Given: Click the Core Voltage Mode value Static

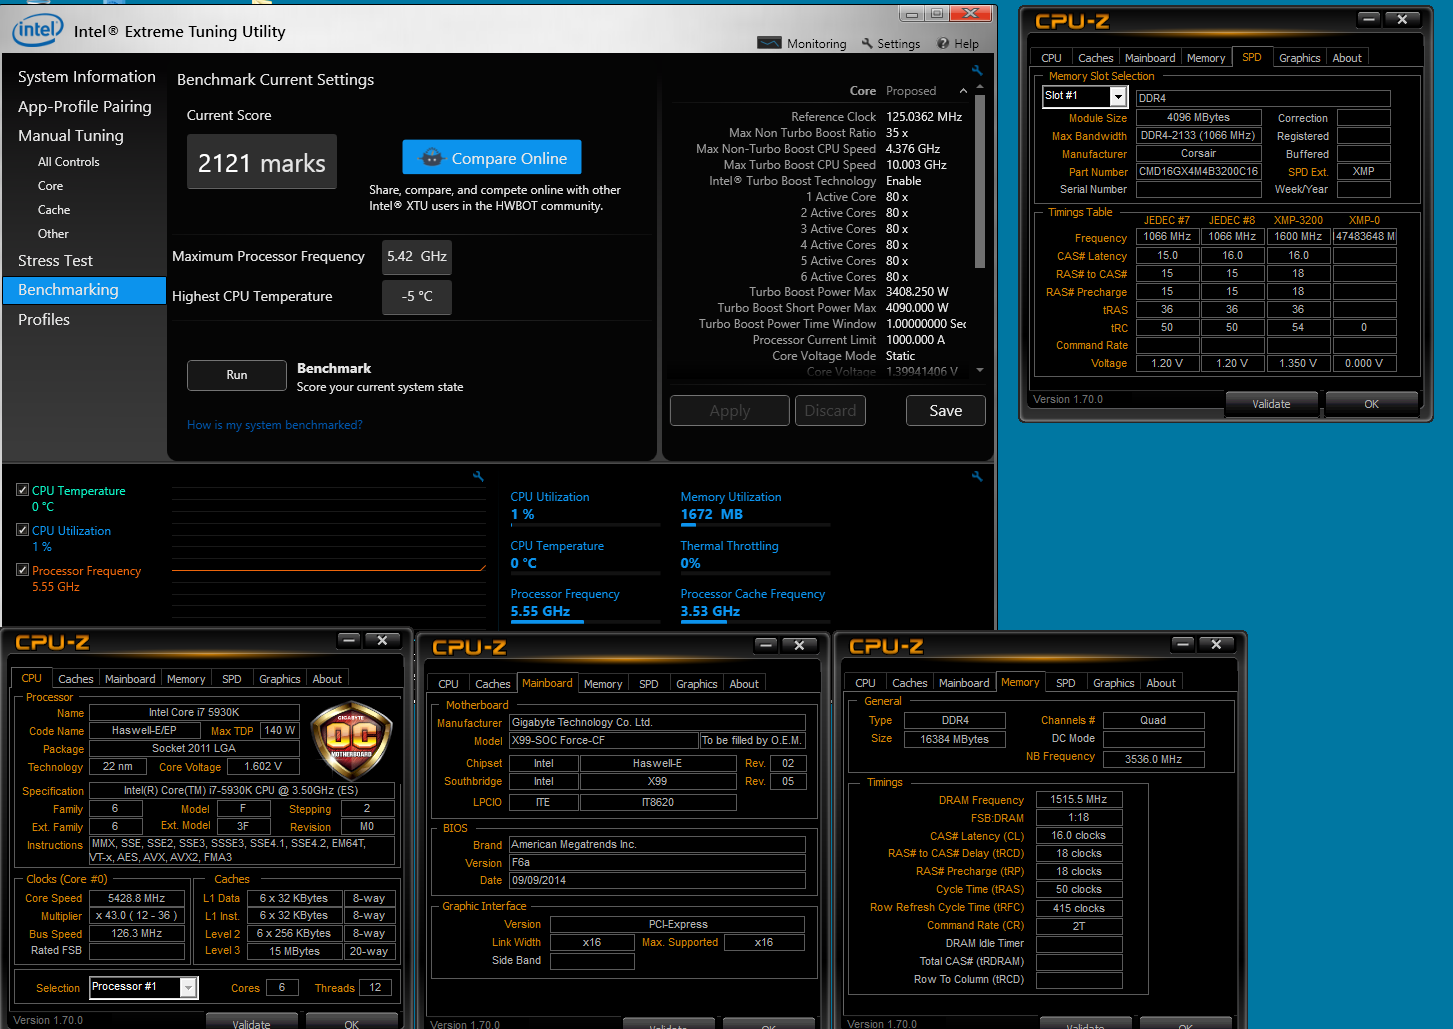Looking at the screenshot, I should [x=900, y=356].
